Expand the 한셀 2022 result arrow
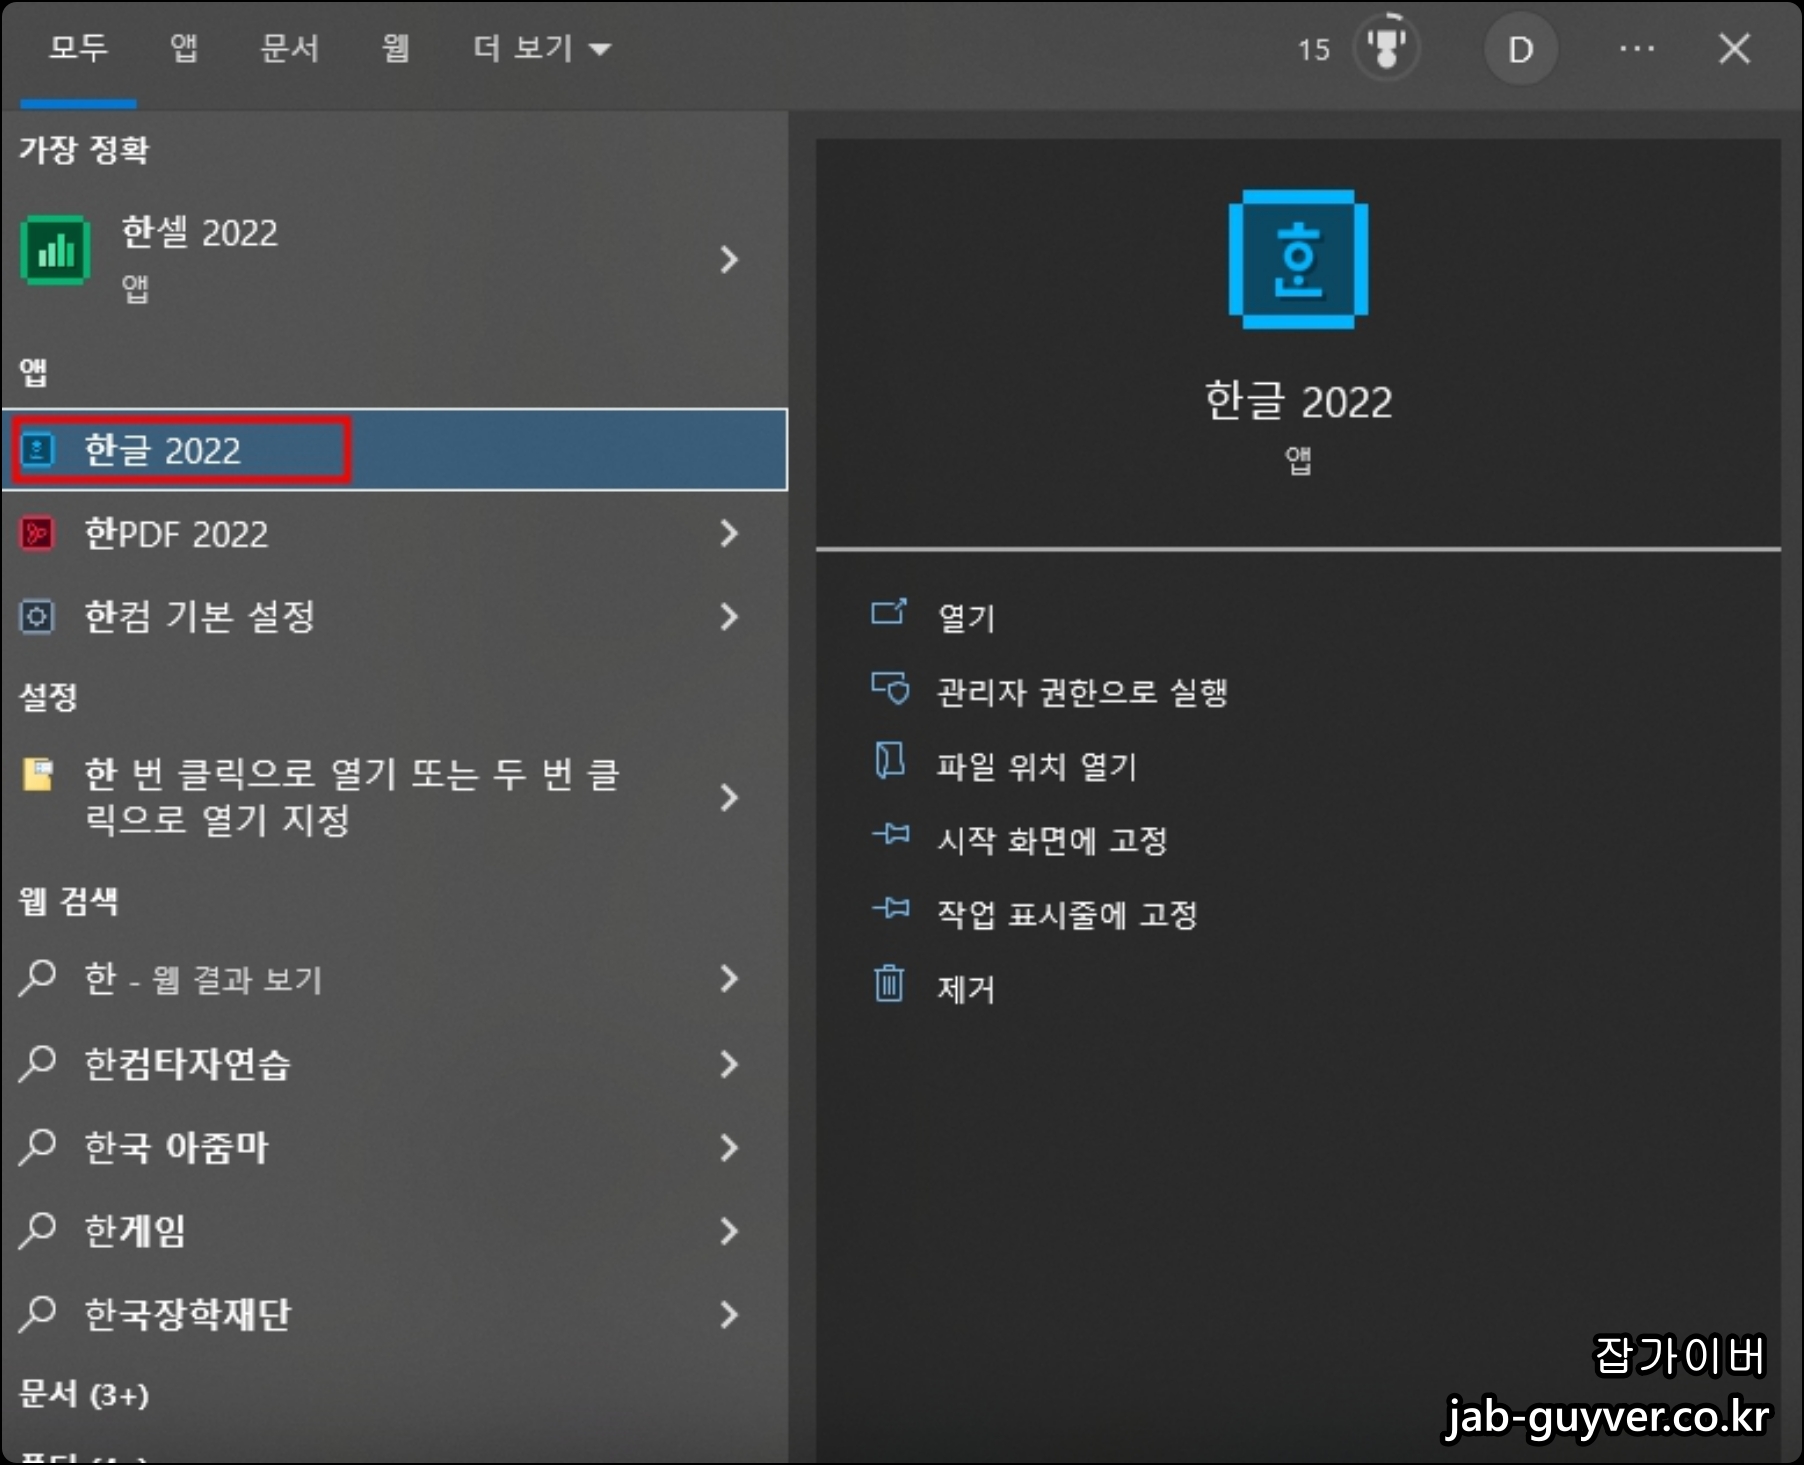 (x=729, y=260)
